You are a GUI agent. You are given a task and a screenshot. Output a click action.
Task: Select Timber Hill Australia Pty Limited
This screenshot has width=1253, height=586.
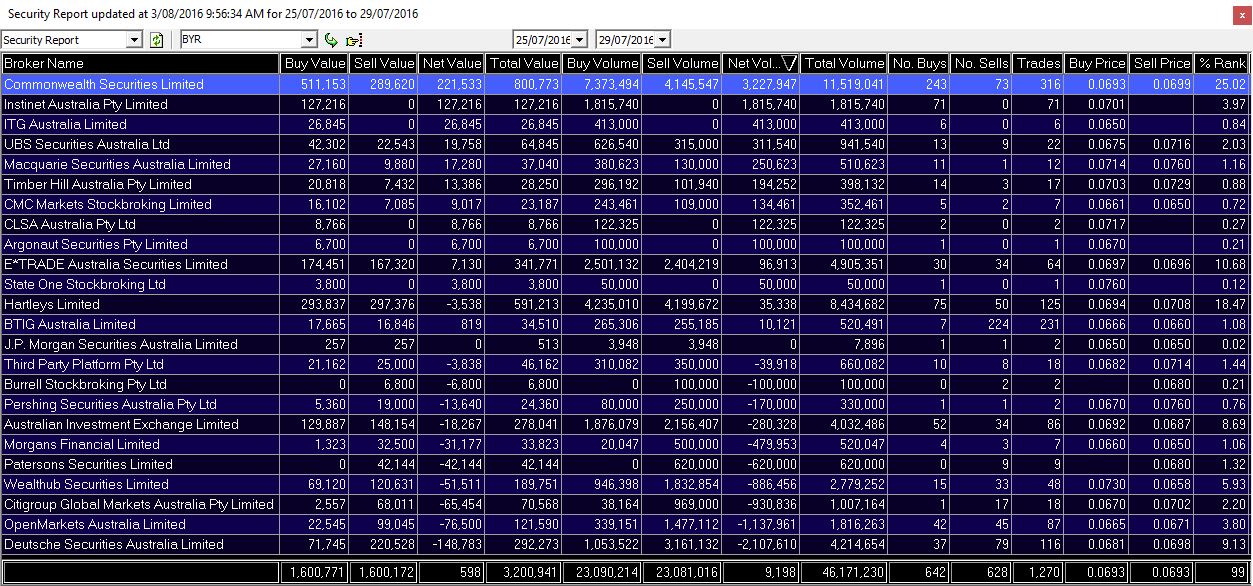(625, 184)
